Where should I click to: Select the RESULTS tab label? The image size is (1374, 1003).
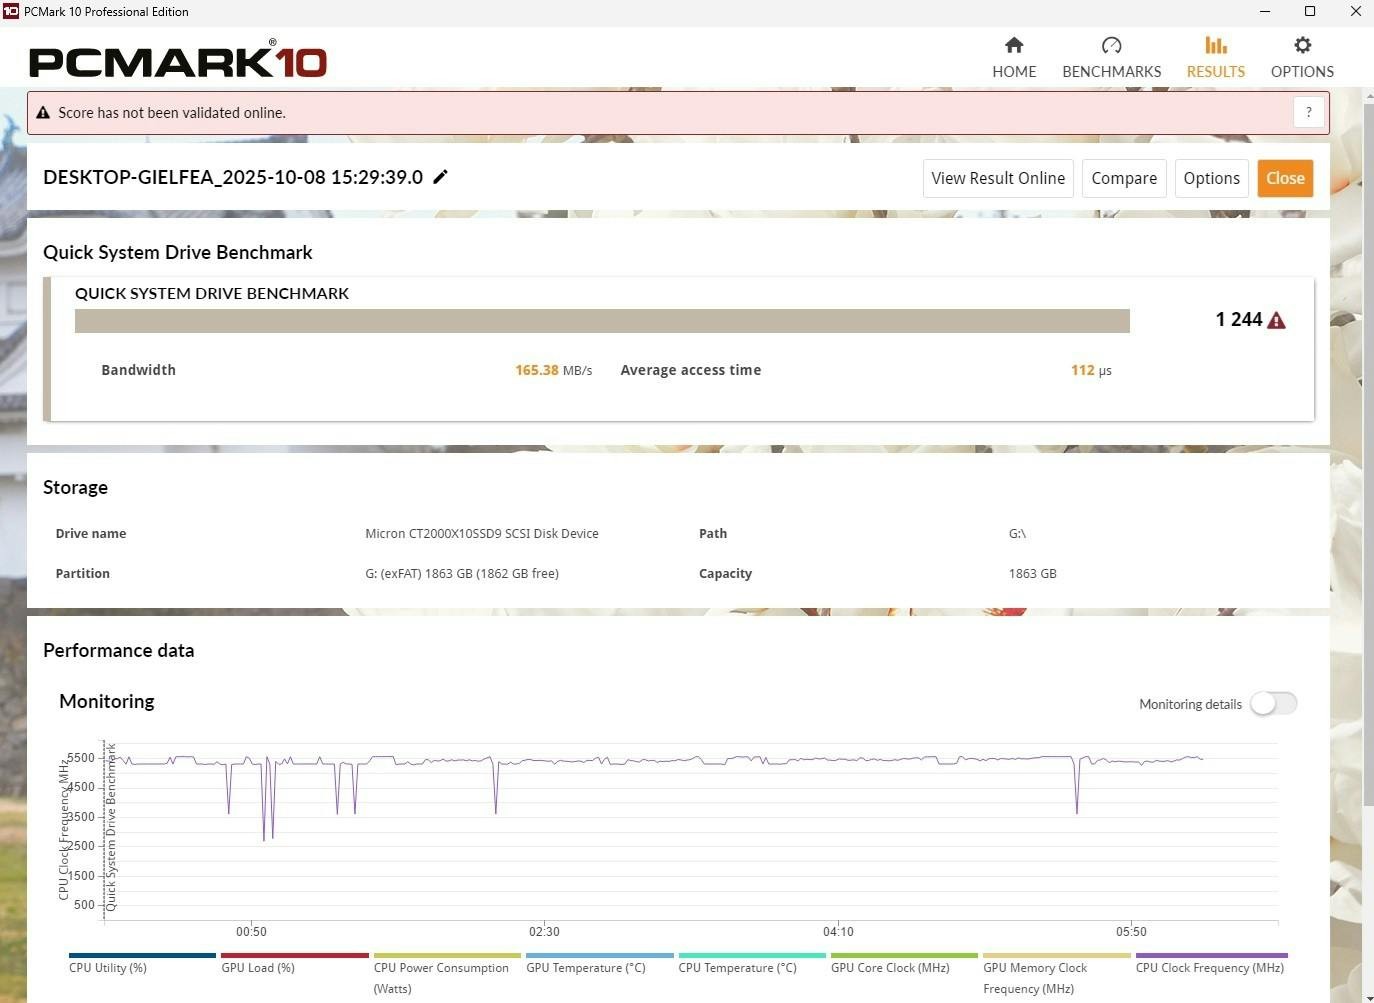click(x=1216, y=72)
